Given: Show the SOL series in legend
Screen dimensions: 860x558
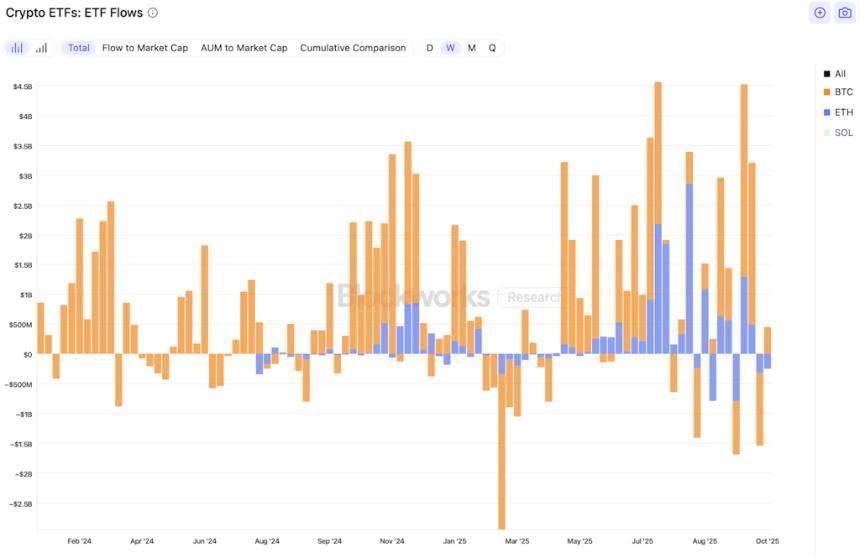Looking at the screenshot, I should [x=842, y=133].
